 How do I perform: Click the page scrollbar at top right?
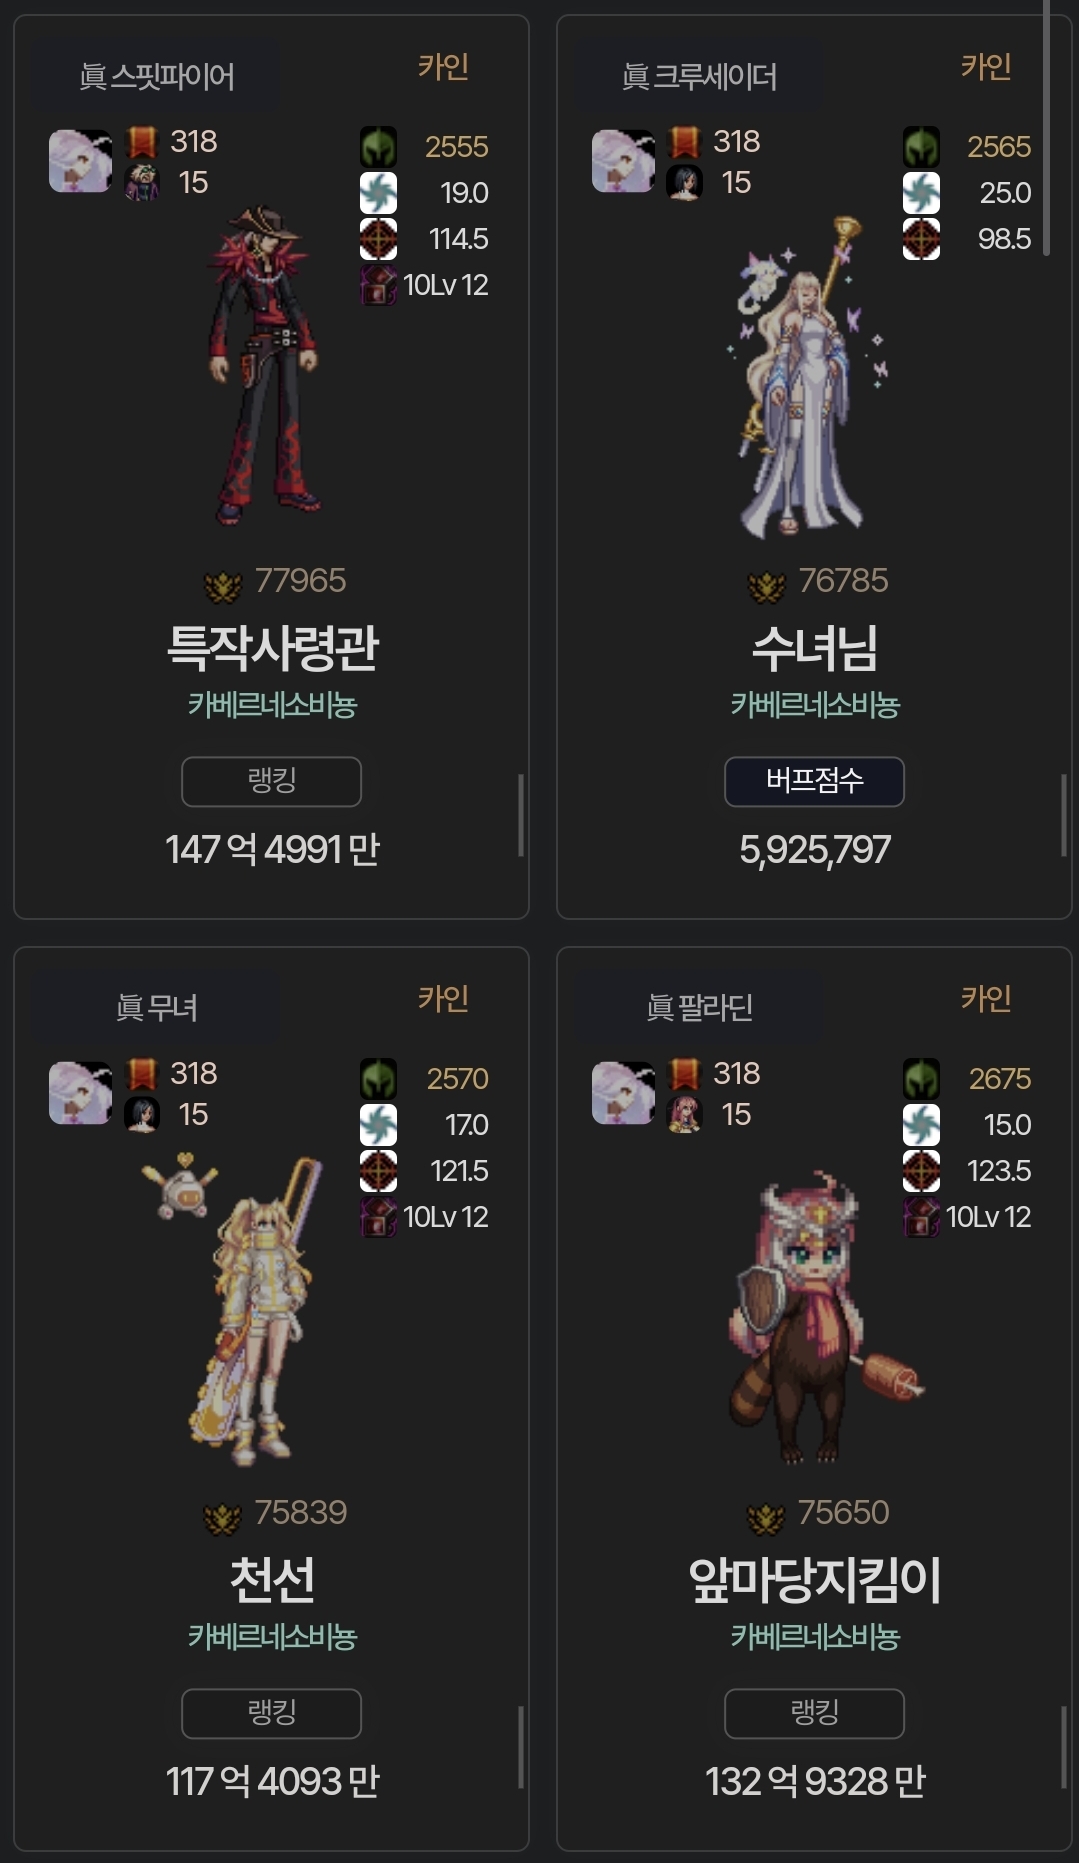(1046, 128)
